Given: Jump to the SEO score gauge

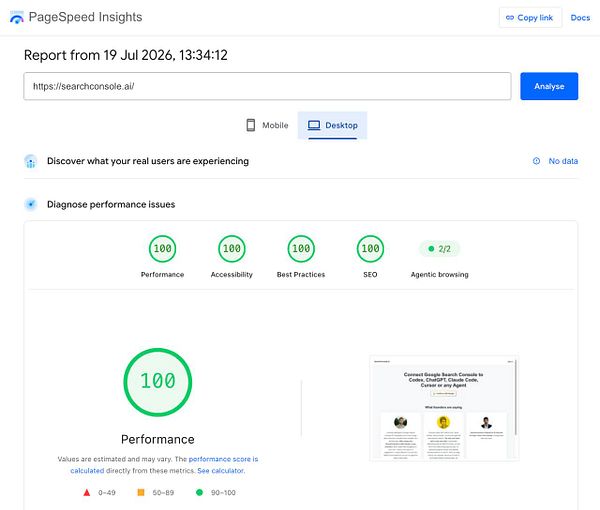Looking at the screenshot, I should (x=370, y=249).
